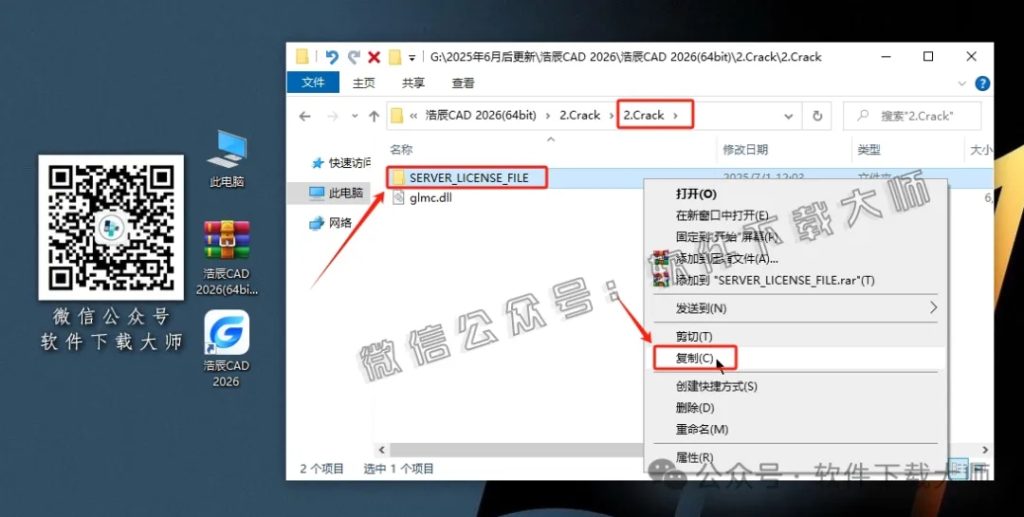Image resolution: width=1024 pixels, height=517 pixels.
Task: Click new folder icon in quick access toolbar
Action: click(394, 57)
